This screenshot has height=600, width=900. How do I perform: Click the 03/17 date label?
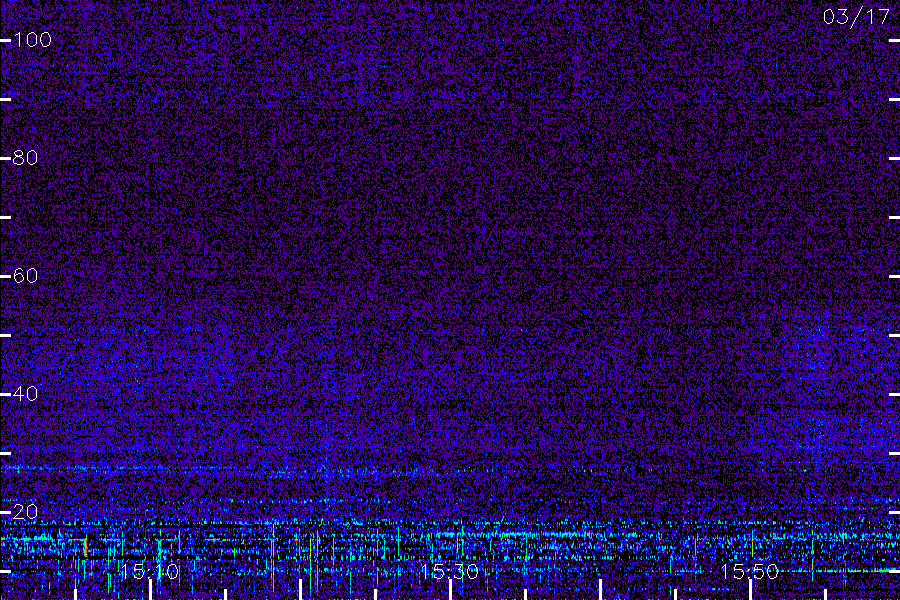point(856,17)
